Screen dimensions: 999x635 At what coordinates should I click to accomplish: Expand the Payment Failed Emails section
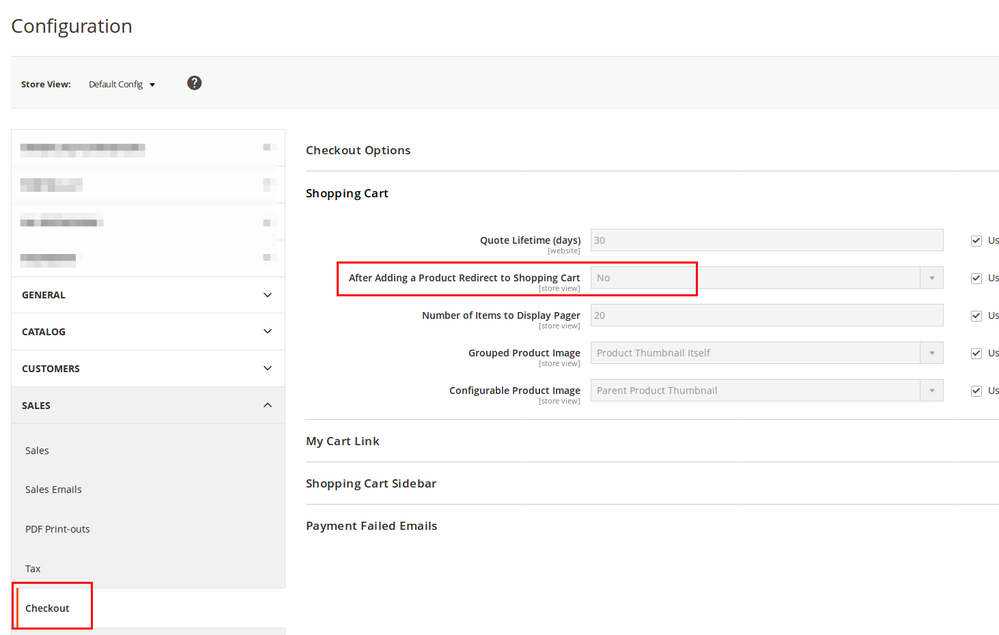372,526
